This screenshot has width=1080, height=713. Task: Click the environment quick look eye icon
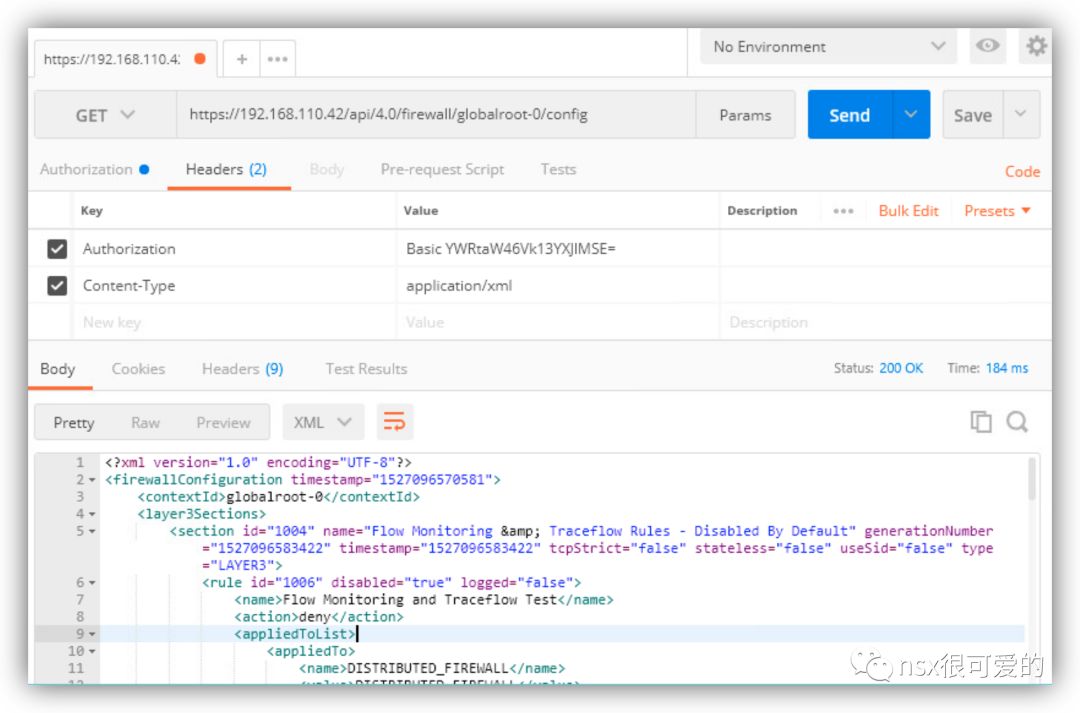pyautogui.click(x=988, y=46)
